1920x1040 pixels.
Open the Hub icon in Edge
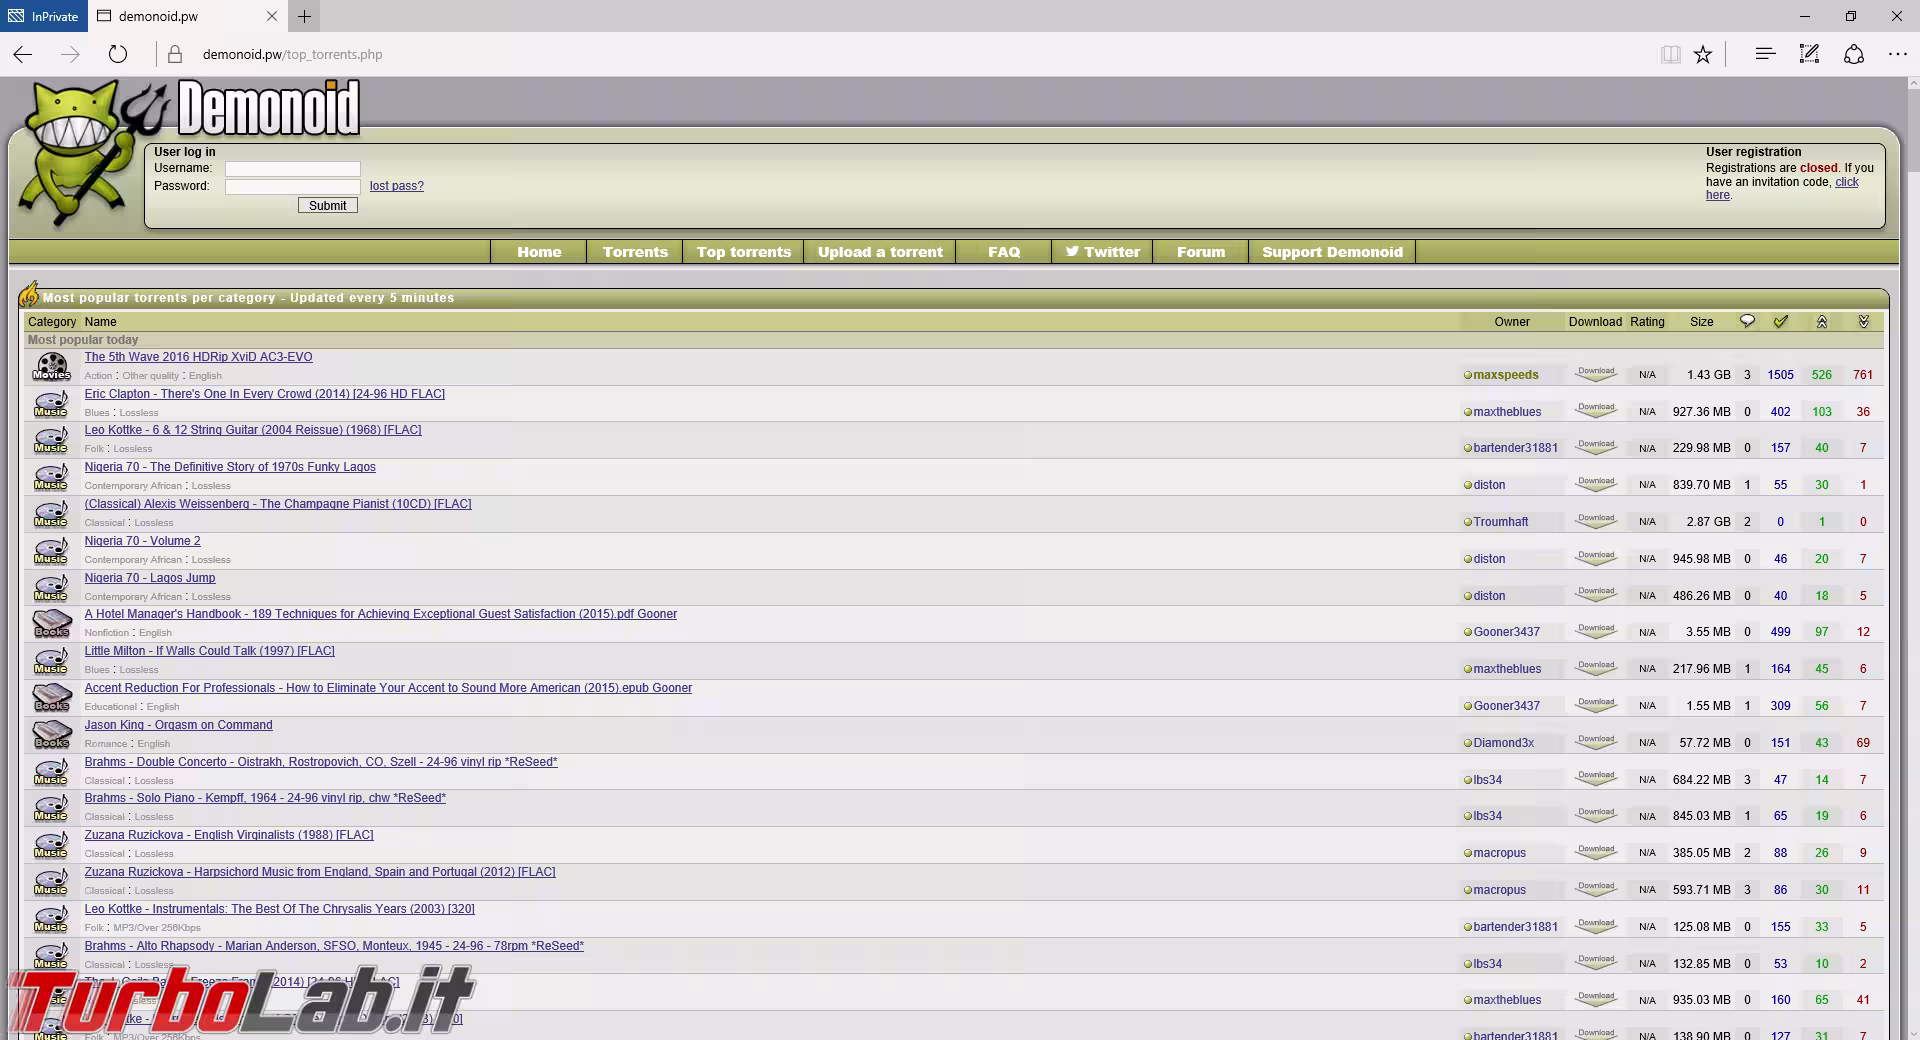[1765, 54]
